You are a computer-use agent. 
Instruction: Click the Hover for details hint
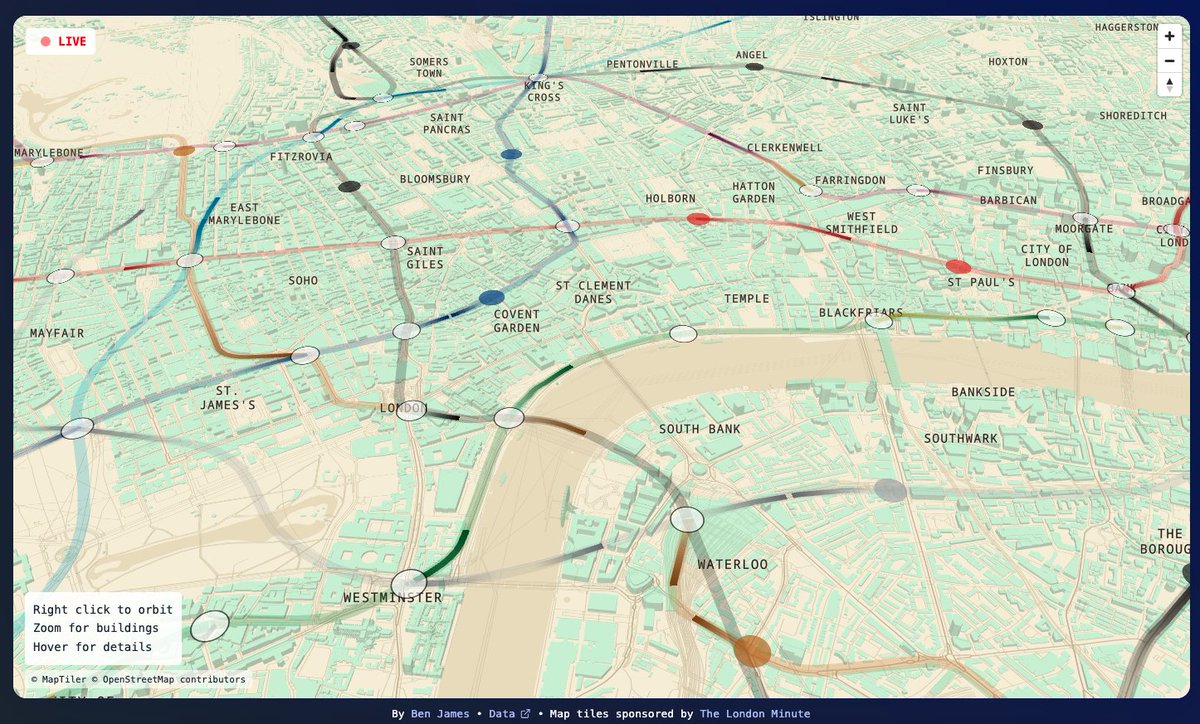[92, 647]
